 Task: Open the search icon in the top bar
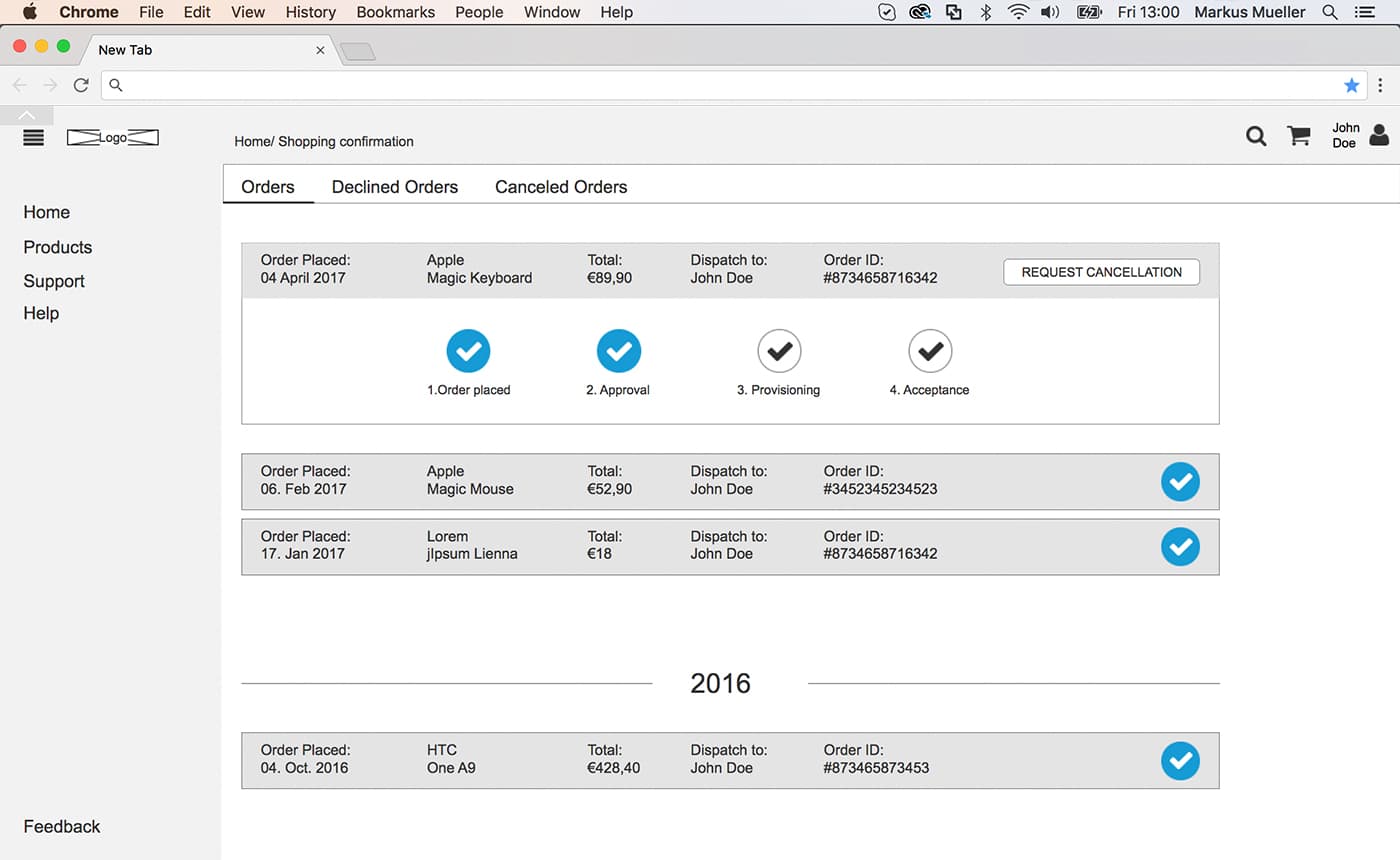point(1256,136)
